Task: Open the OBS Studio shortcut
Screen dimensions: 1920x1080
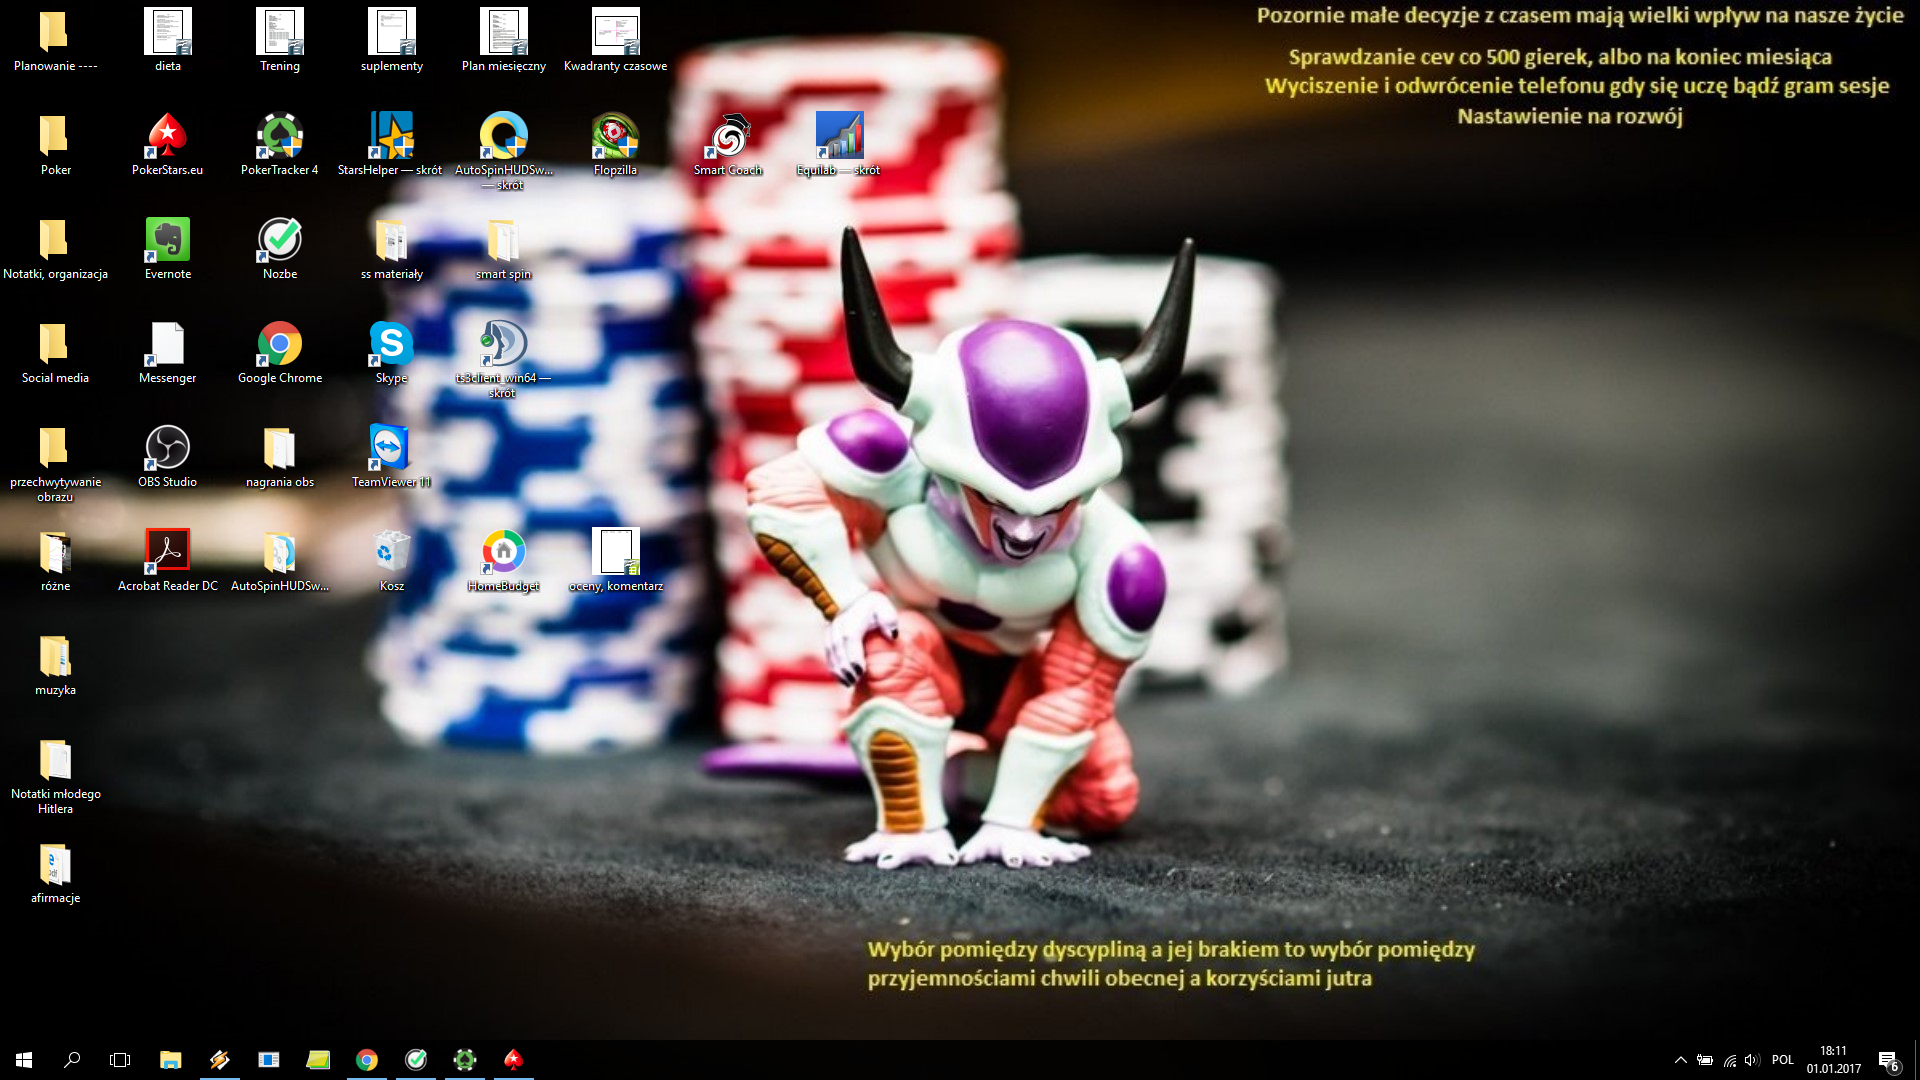Action: pos(167,456)
